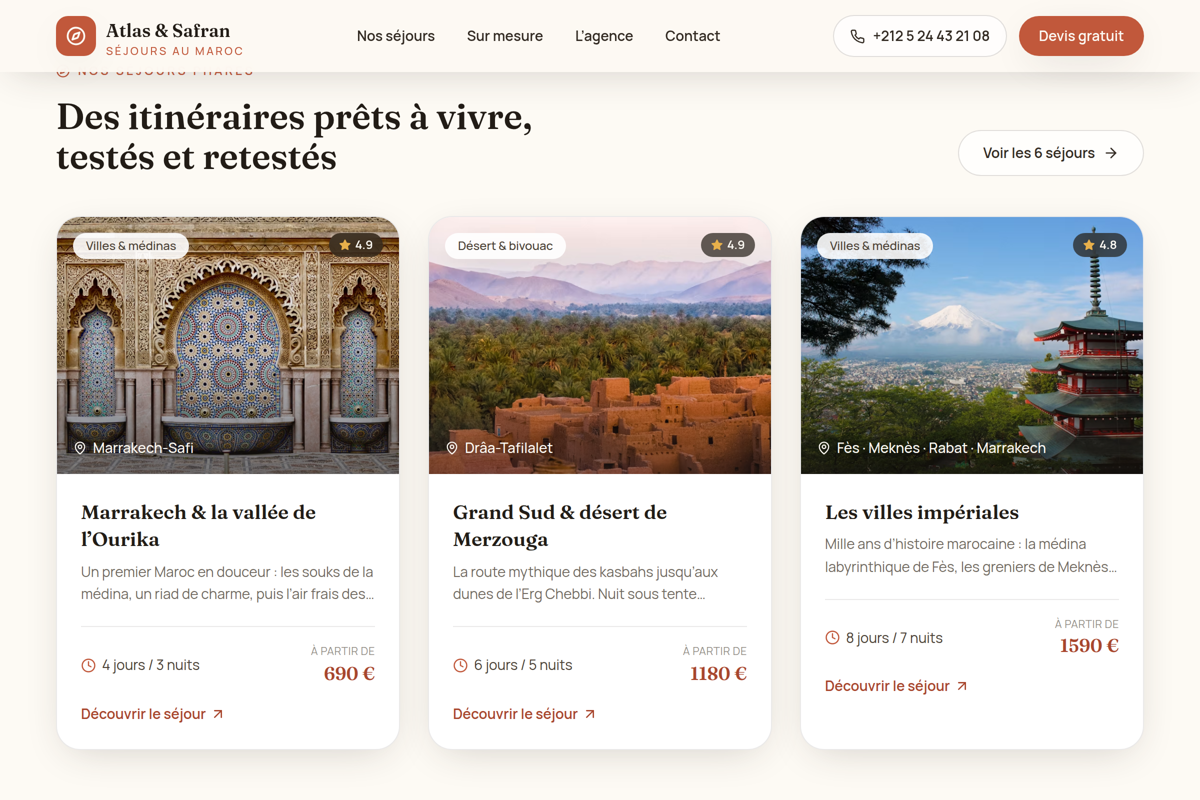Open the Marrakech fountain photo

228,345
